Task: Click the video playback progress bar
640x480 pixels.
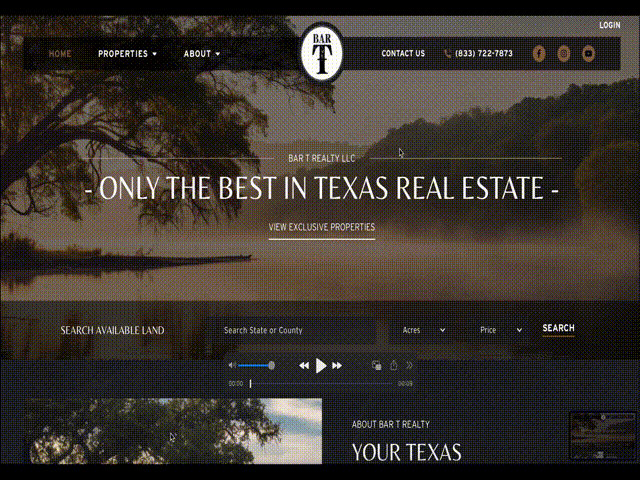Action: (x=321, y=384)
